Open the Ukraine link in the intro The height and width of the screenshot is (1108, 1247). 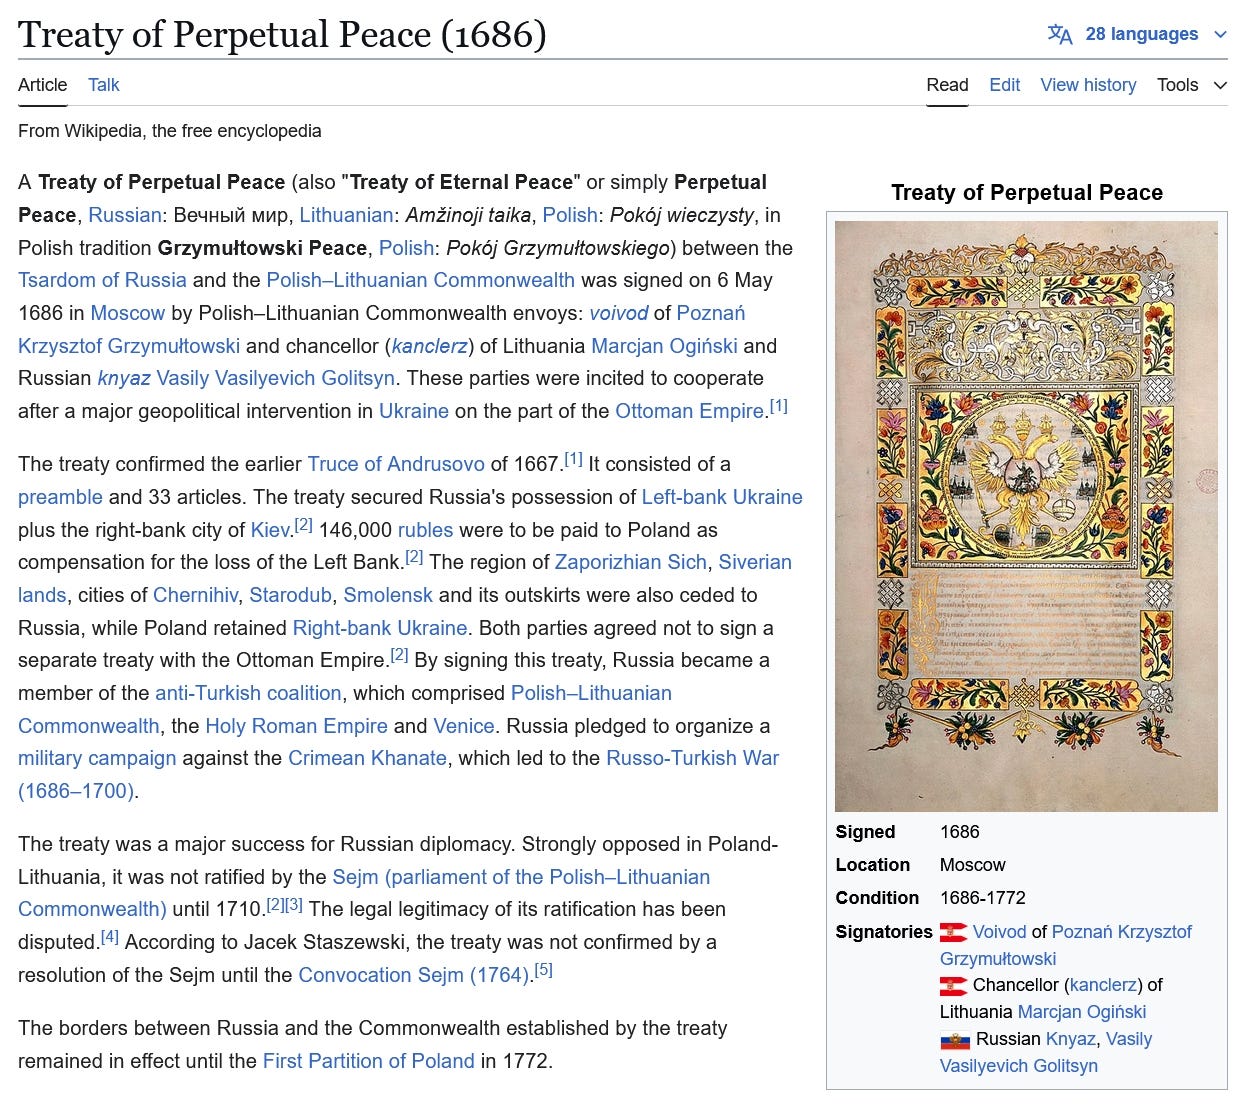[413, 411]
